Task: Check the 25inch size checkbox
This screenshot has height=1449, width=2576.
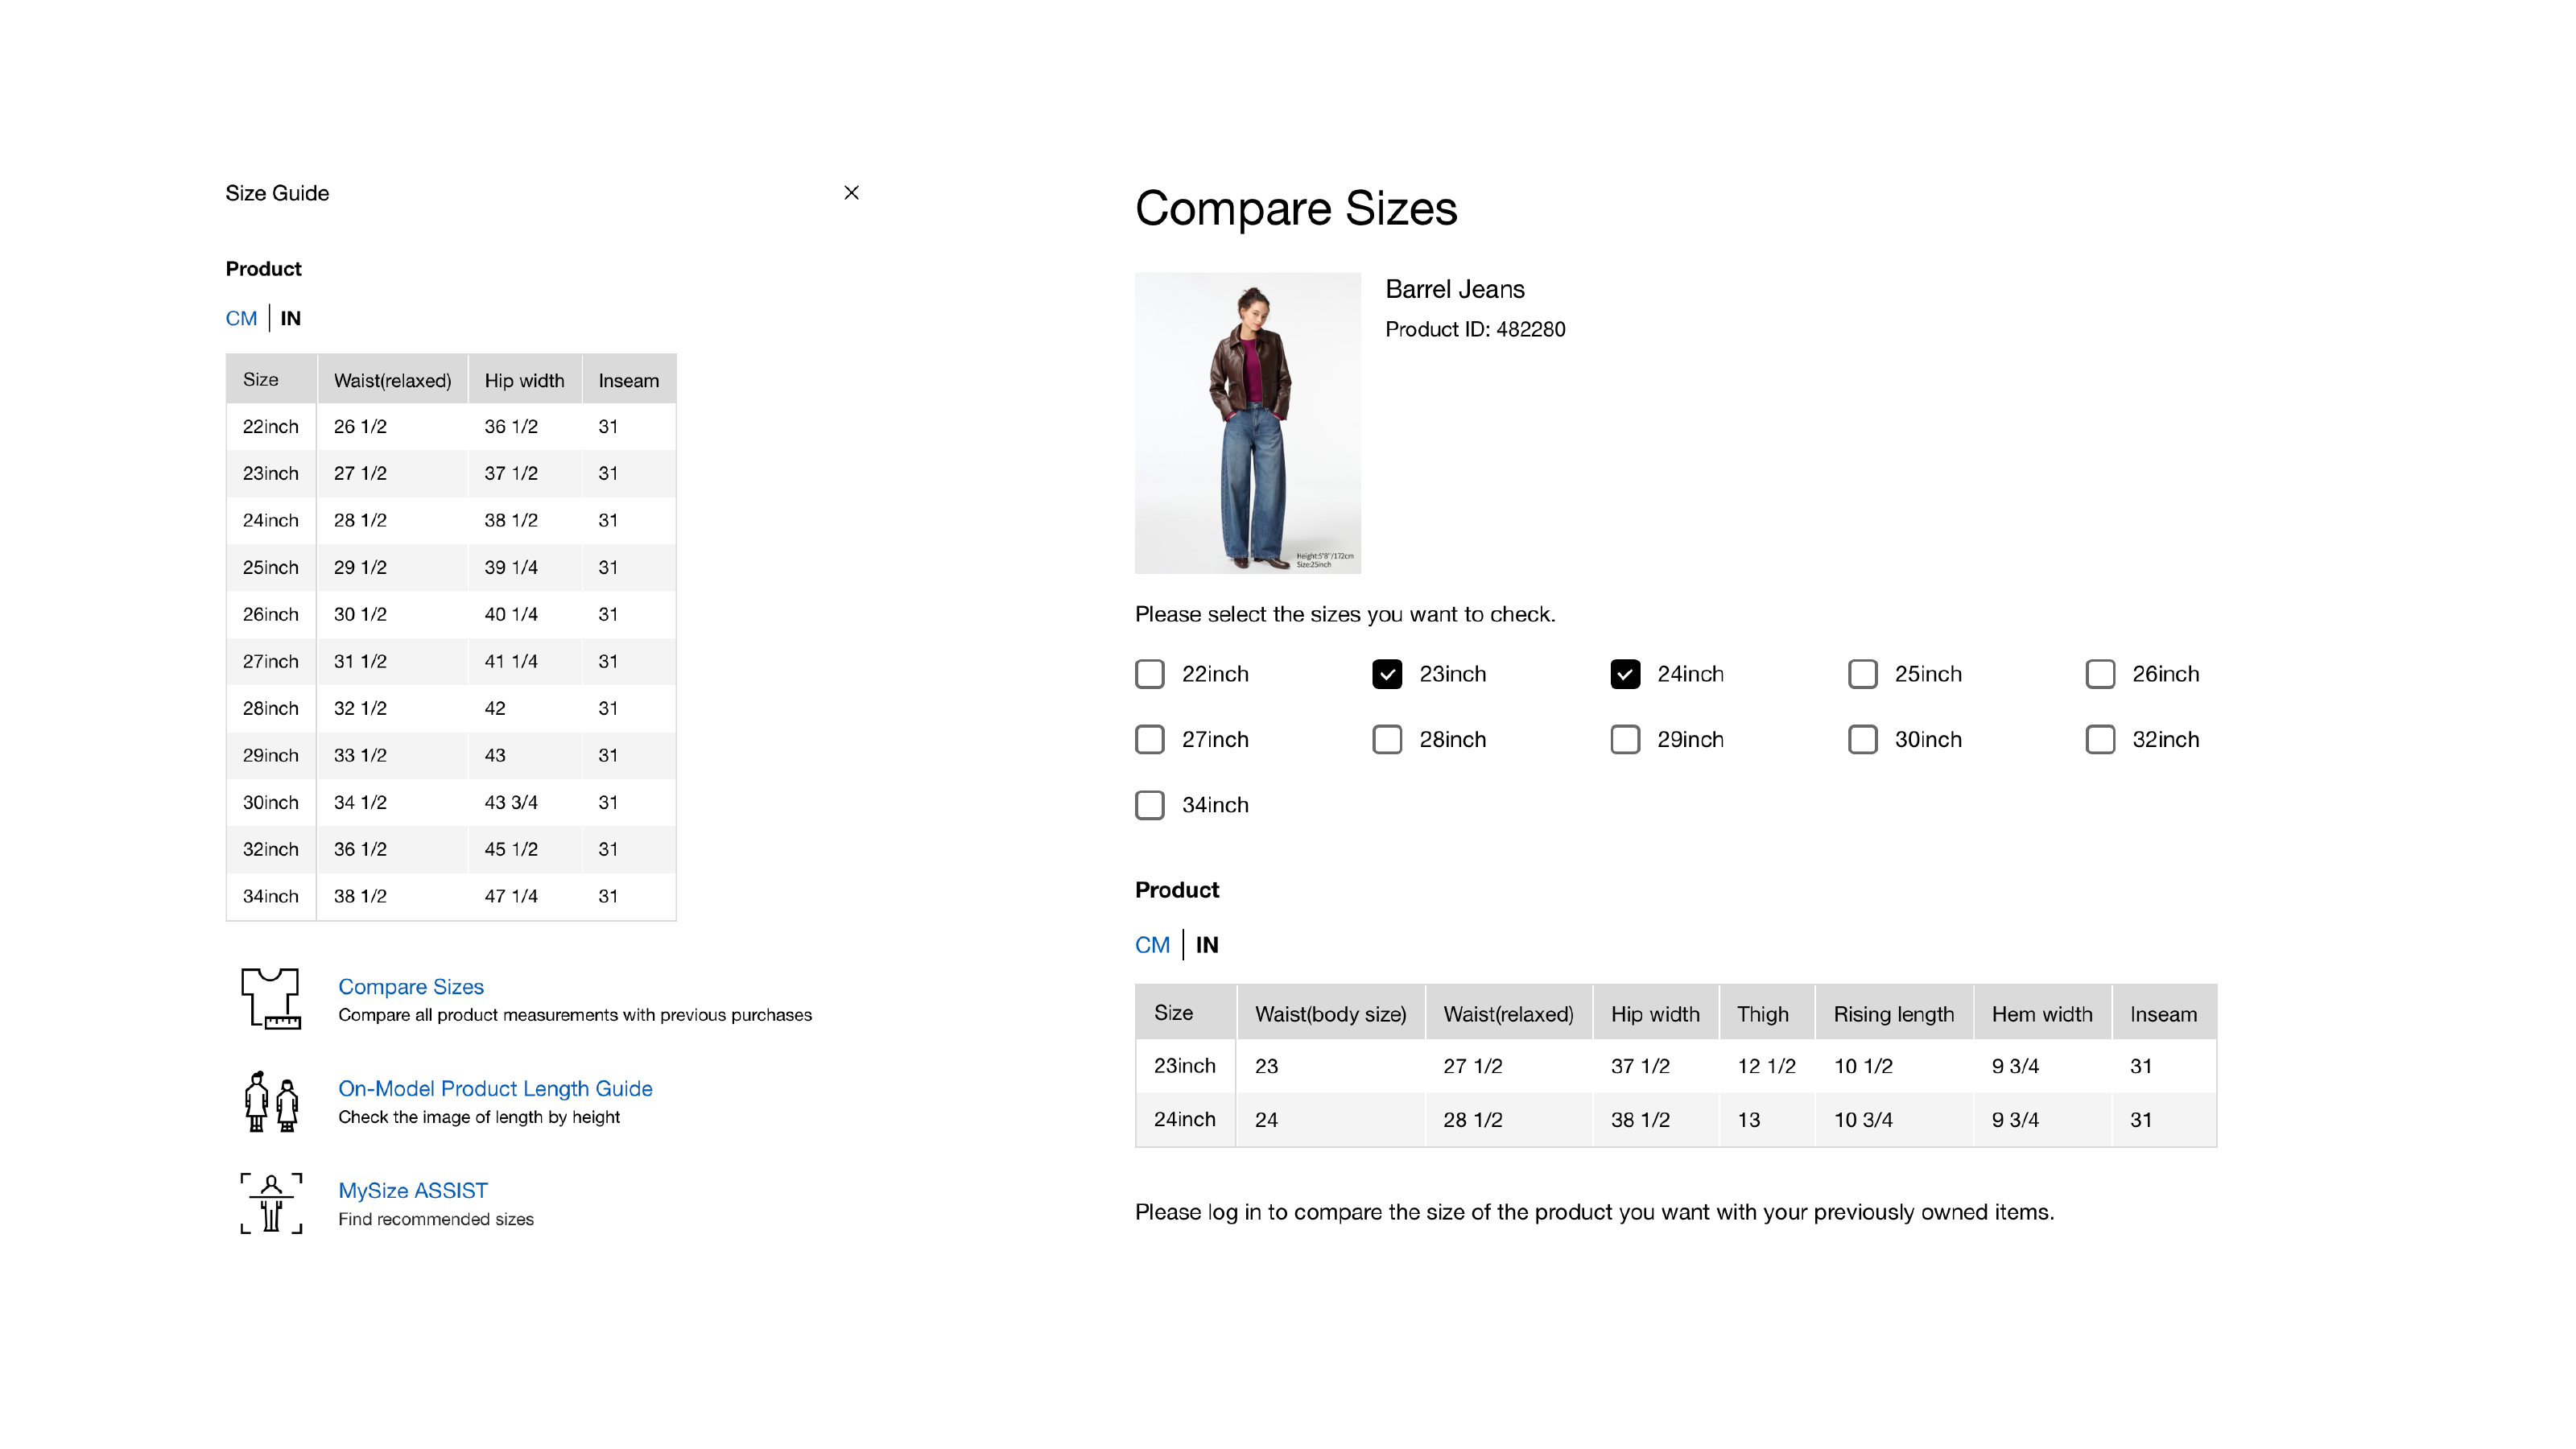Action: pos(1862,674)
